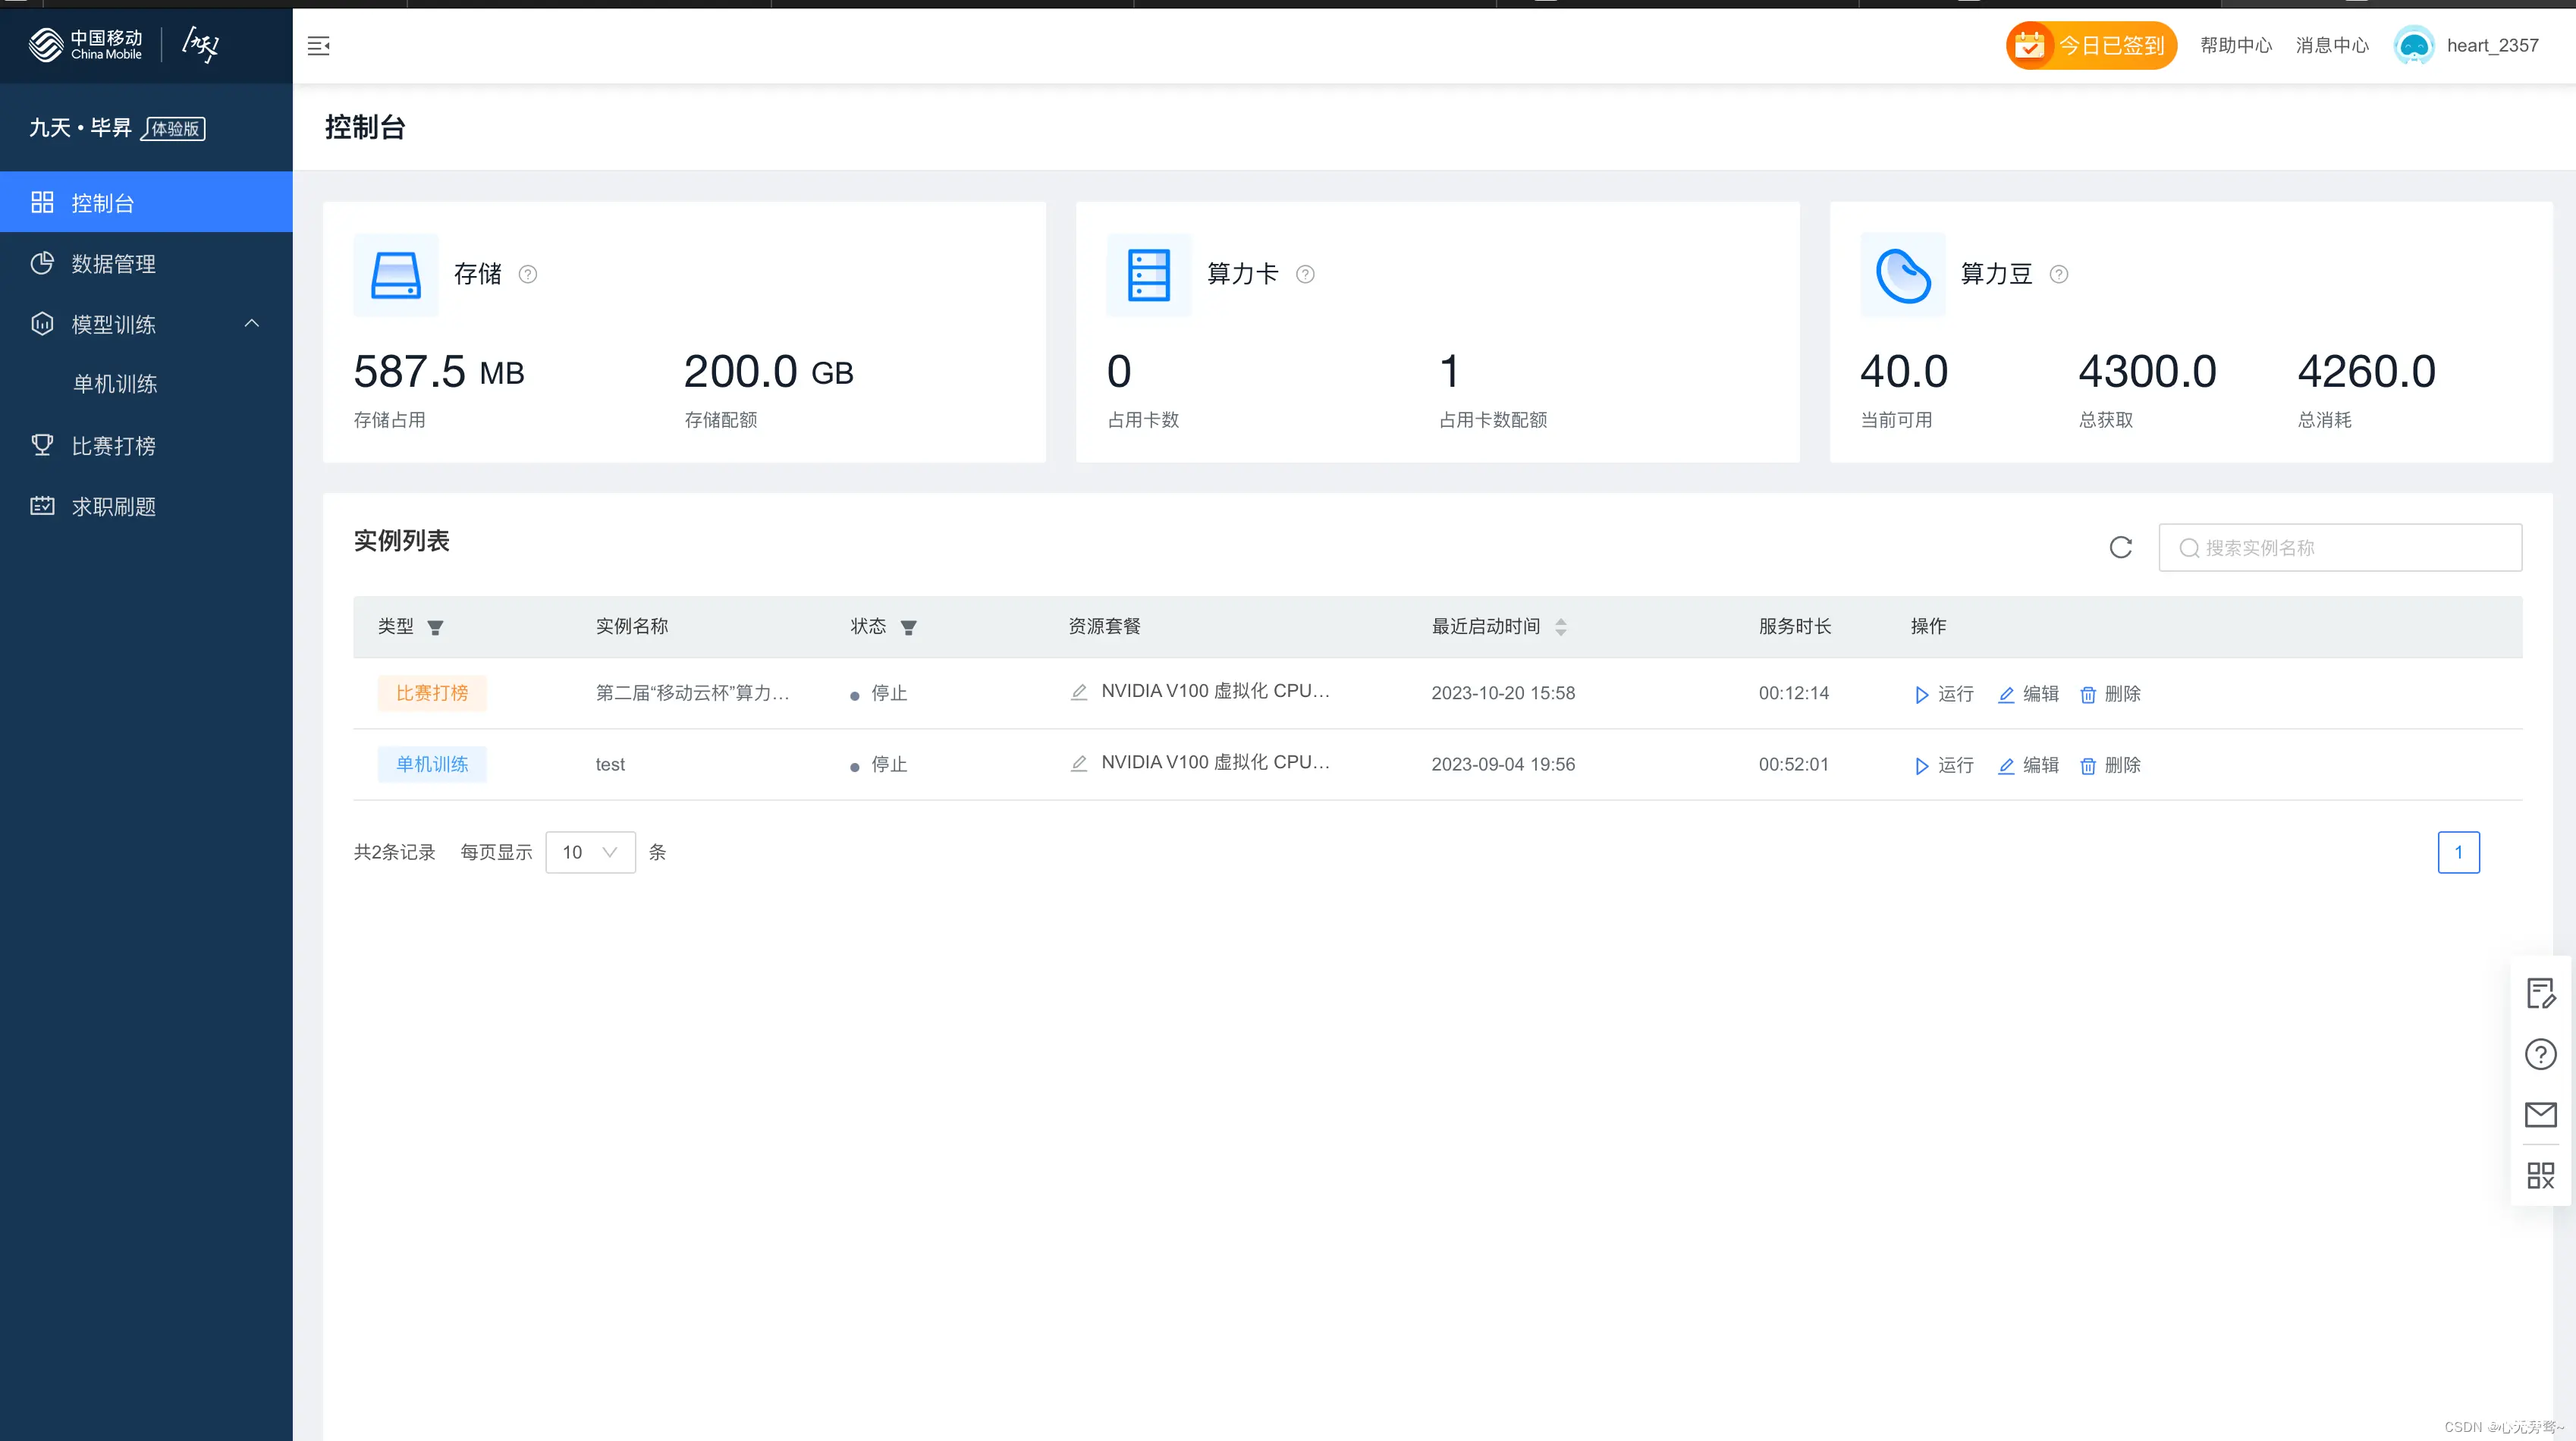Click start time 2023-10-20 15:58
The image size is (2576, 1441).
coord(1503,693)
